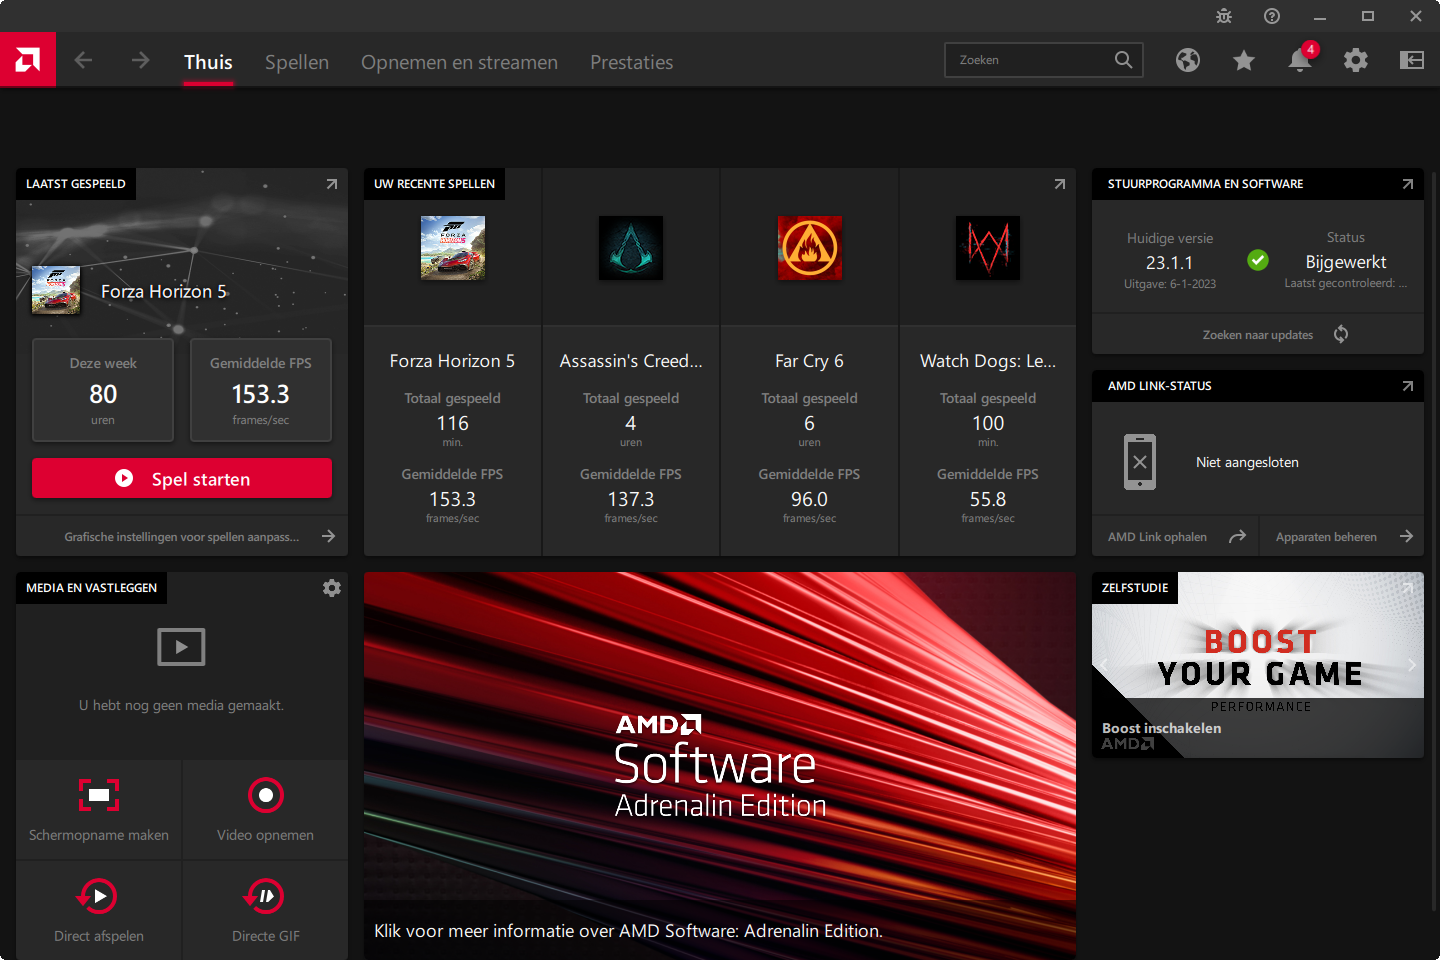Open the web browser globe icon
The width and height of the screenshot is (1440, 960).
1188,60
